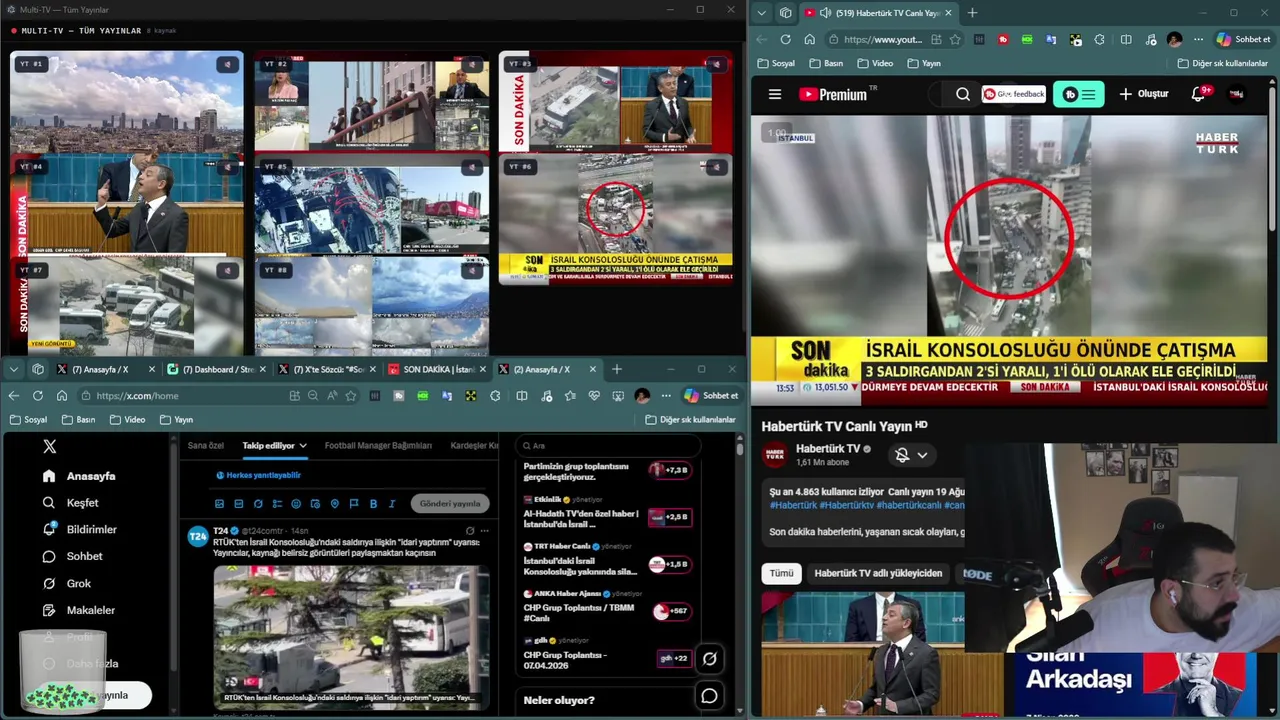1280x720 pixels.
Task: Open Makaleler in X sidebar
Action: tap(78, 610)
